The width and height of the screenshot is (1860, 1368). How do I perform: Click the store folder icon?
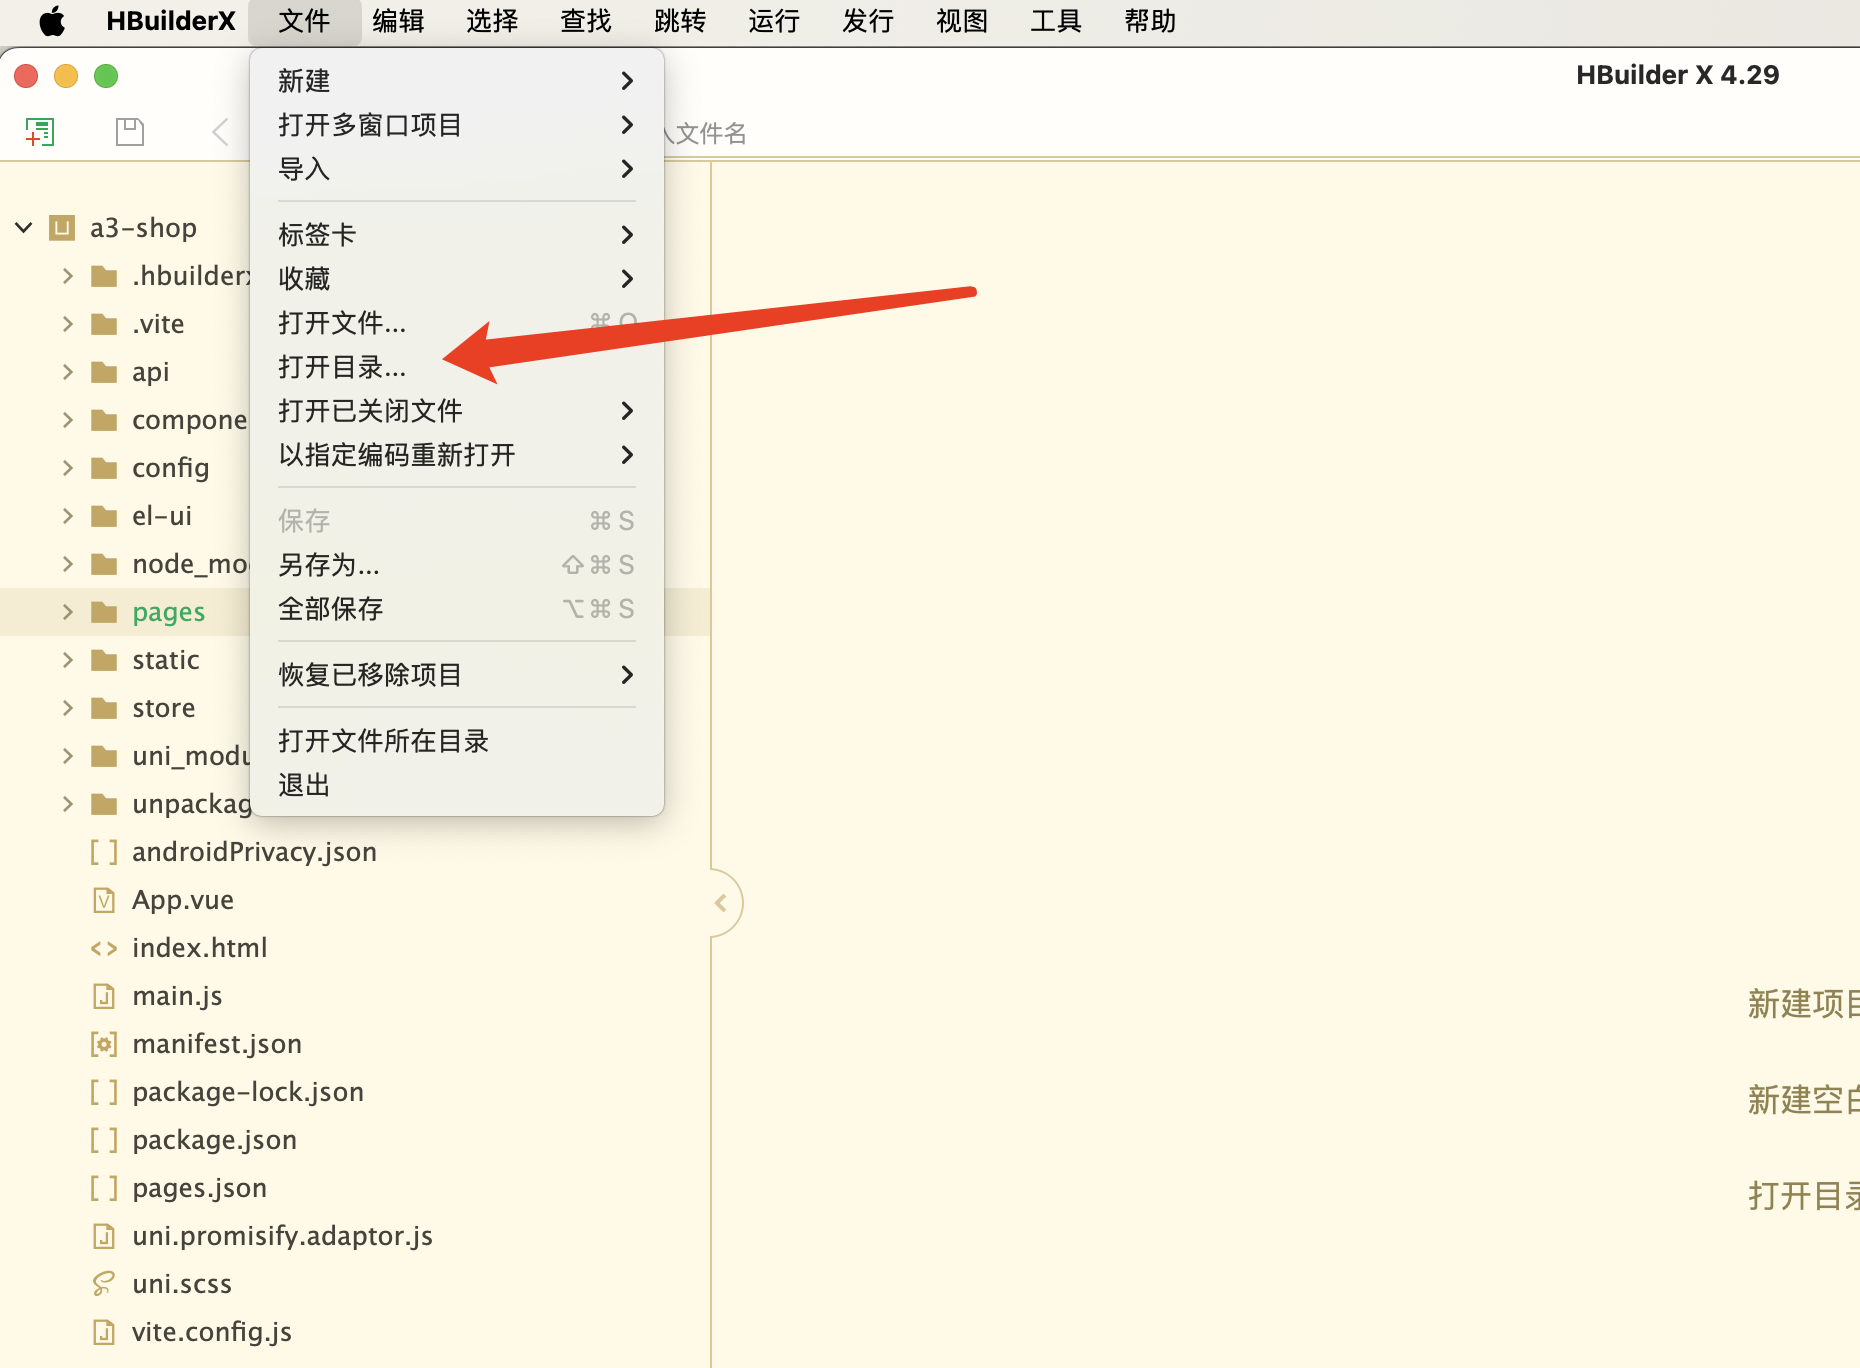coord(104,708)
